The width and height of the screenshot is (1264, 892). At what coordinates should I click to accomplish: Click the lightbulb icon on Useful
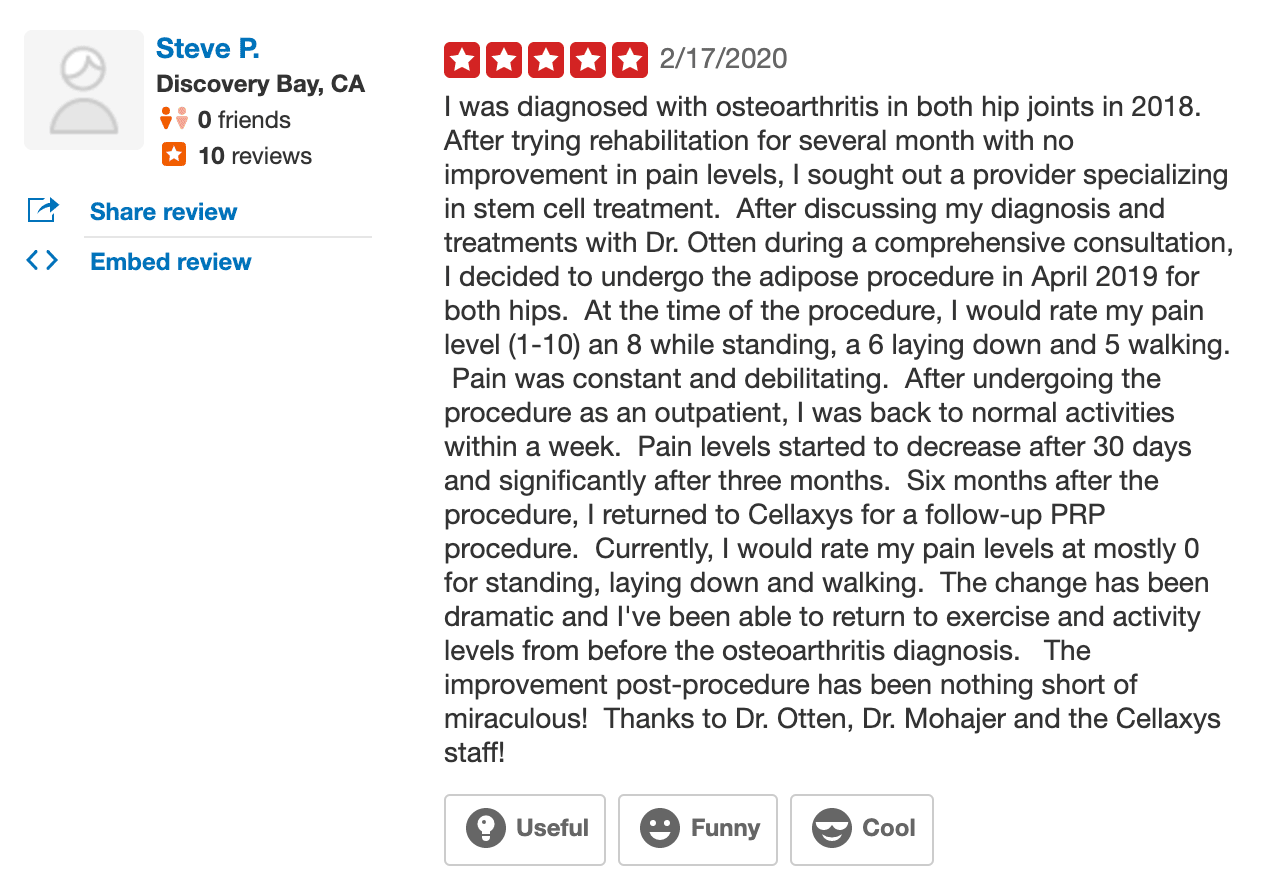click(485, 828)
